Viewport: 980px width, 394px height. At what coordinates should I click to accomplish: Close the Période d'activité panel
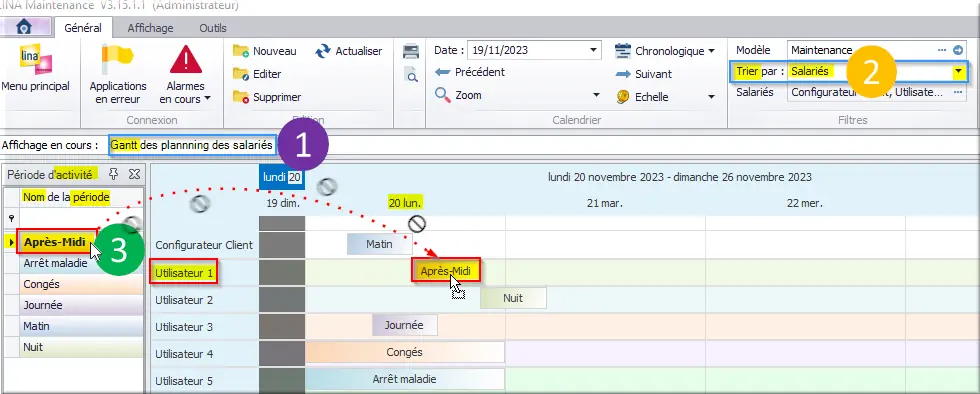pos(134,174)
